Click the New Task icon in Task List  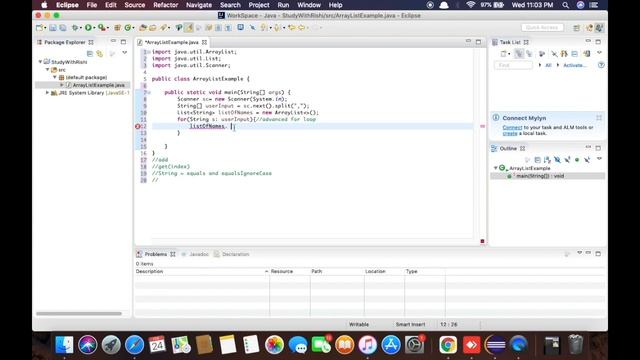click(x=503, y=53)
